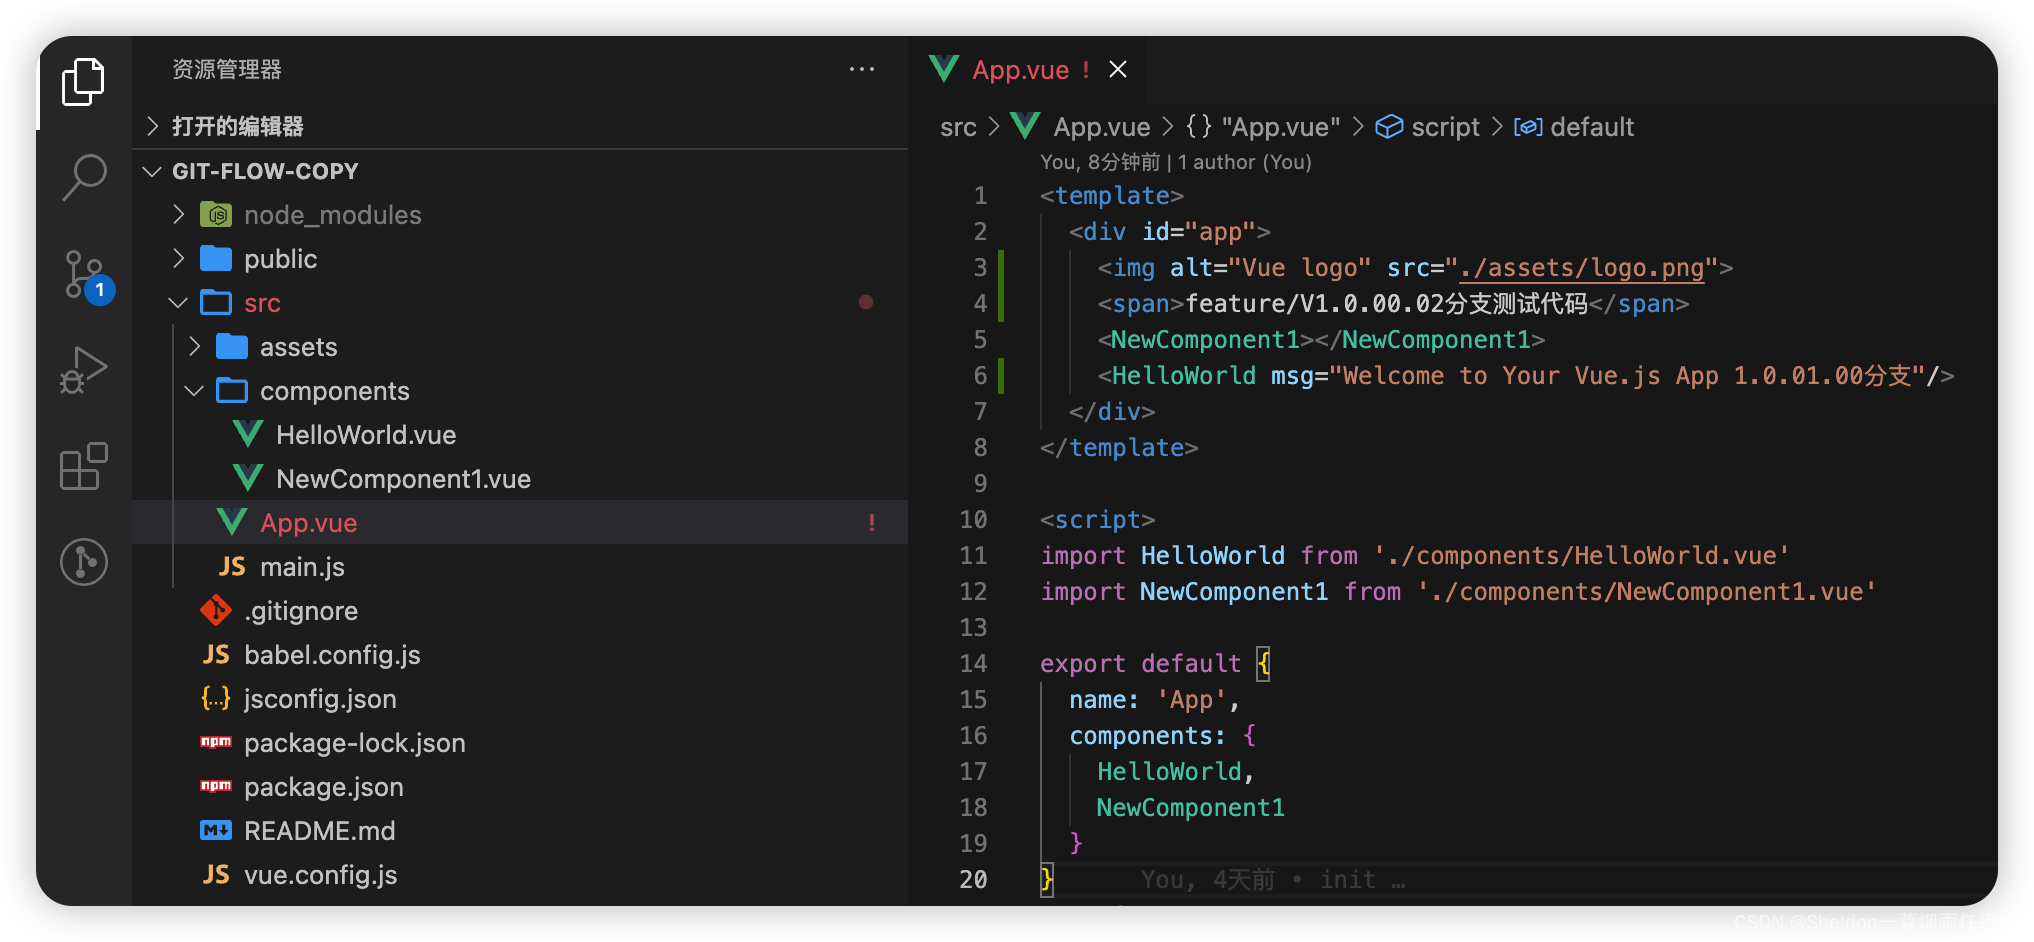This screenshot has height=942, width=2034.
Task: Click the CodeLens author info line
Action: coord(1175,162)
